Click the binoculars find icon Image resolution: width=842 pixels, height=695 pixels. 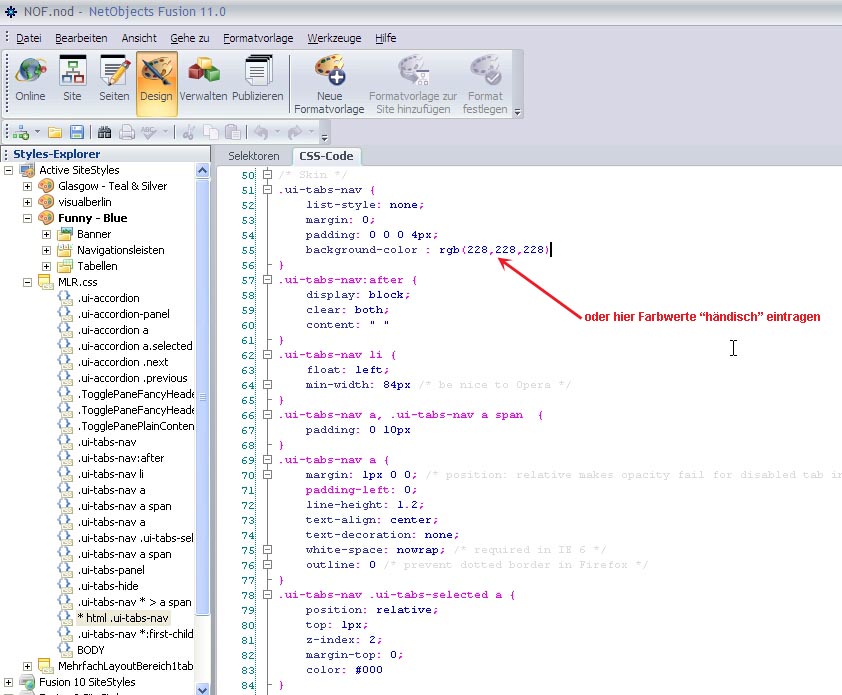click(103, 132)
